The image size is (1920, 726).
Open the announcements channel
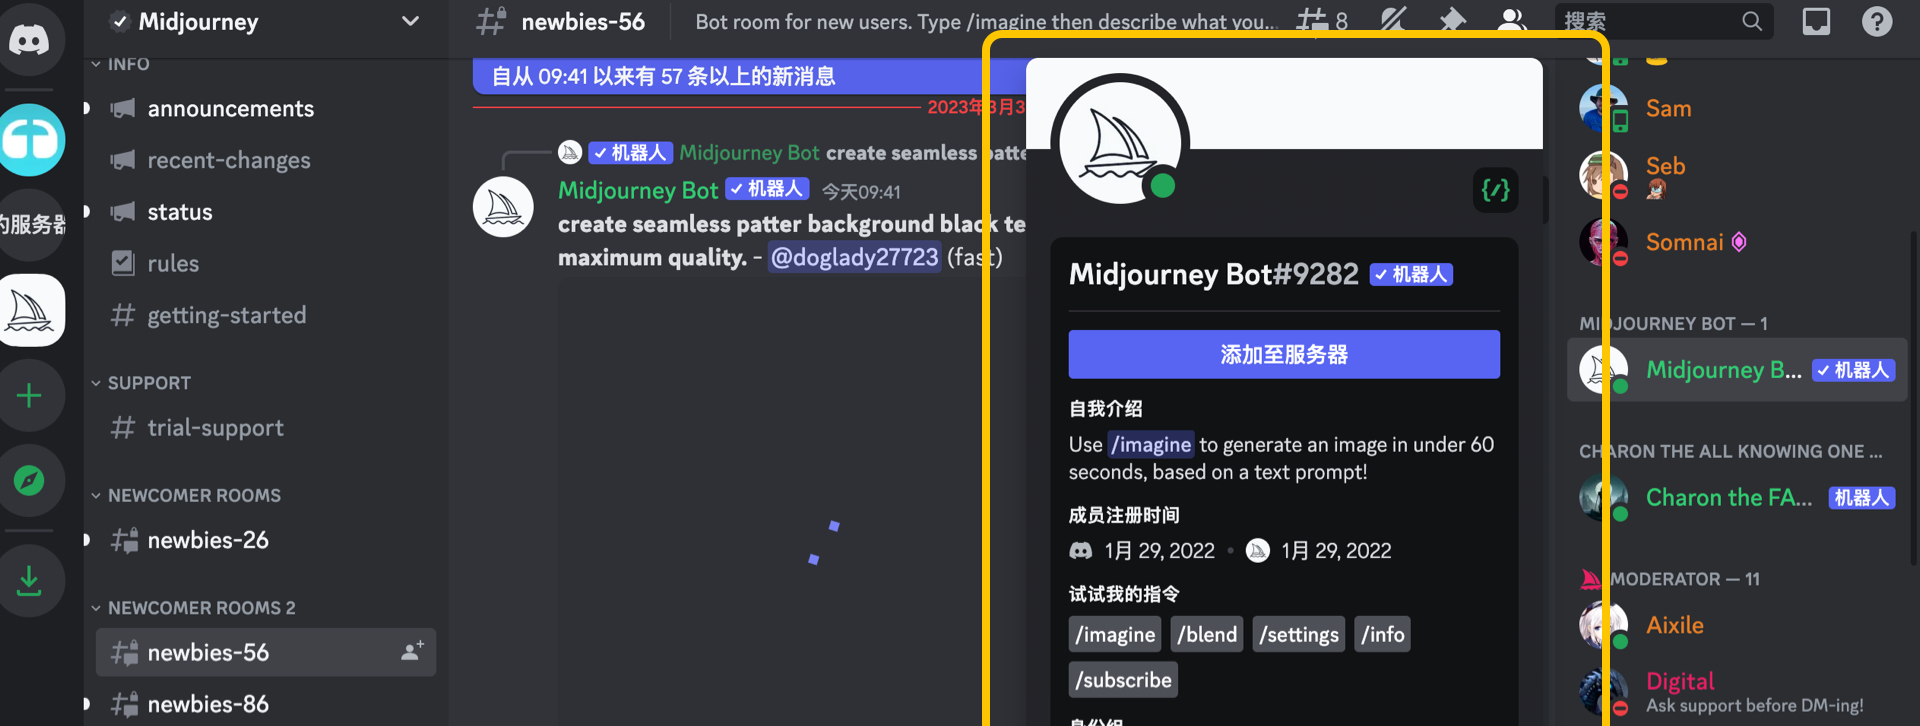click(266, 108)
